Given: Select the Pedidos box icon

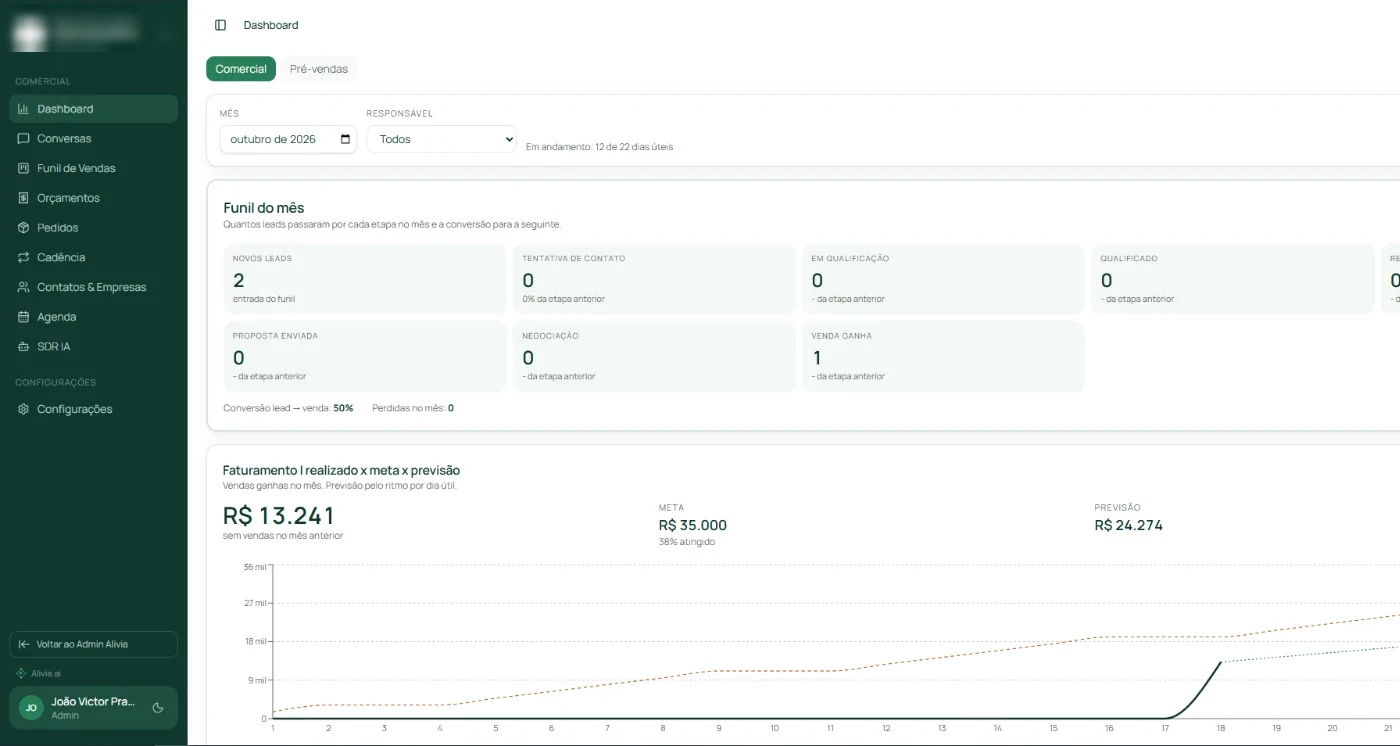Looking at the screenshot, I should (24, 228).
